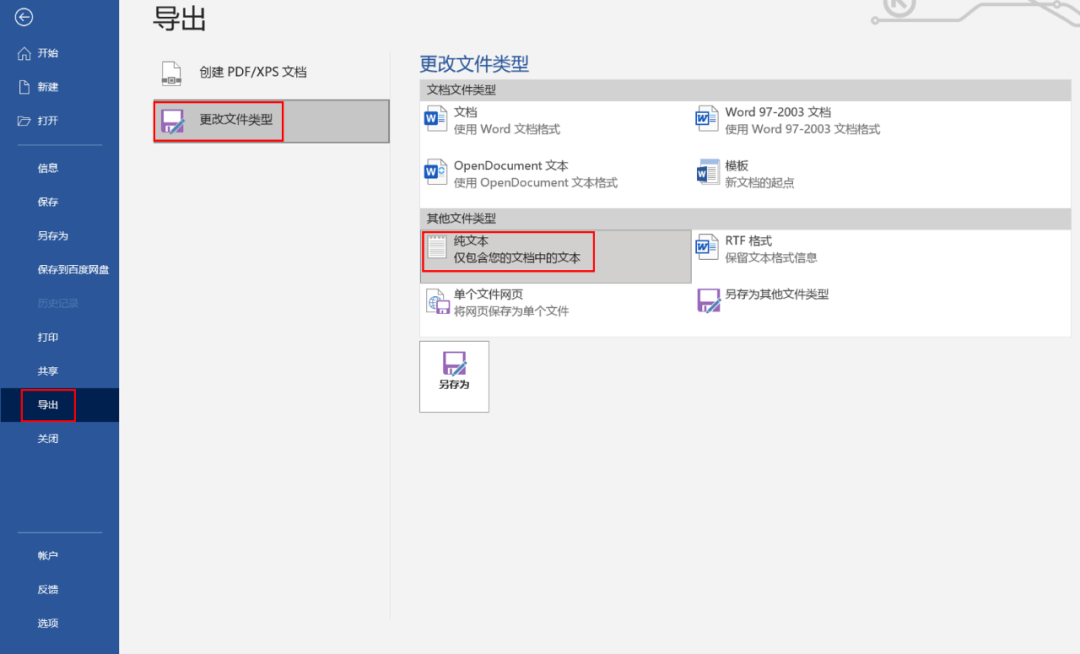The height and width of the screenshot is (654, 1080).
Task: Click the large 另存为 button
Action: (454, 377)
